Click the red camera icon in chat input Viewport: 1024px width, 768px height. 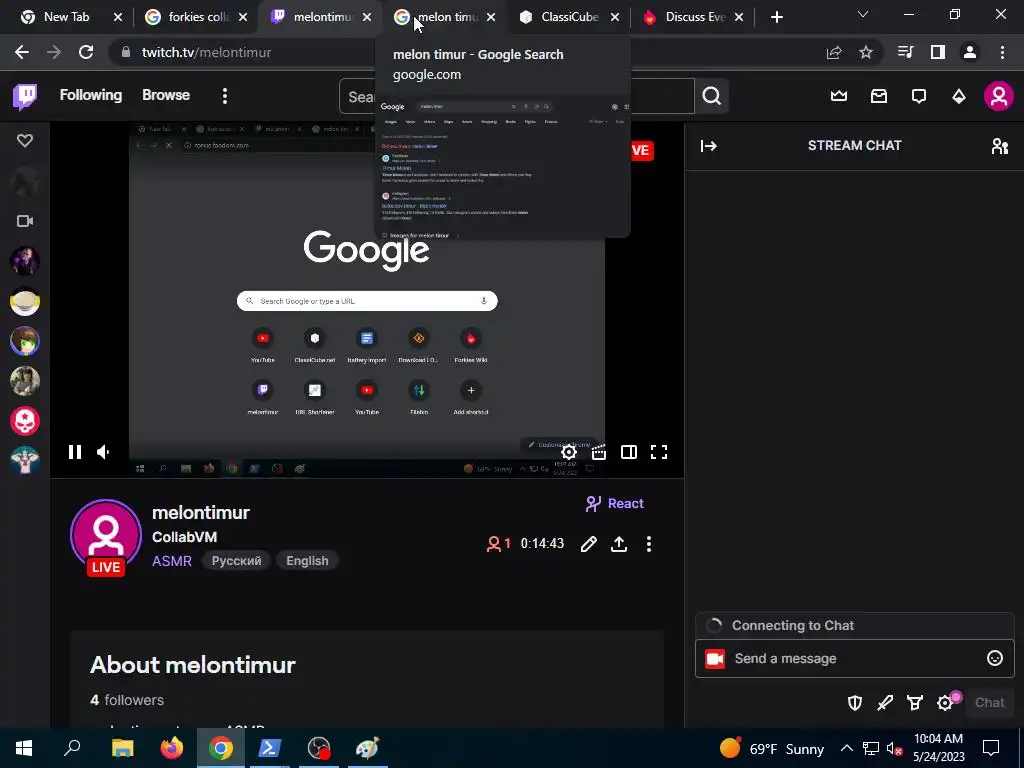(x=715, y=659)
